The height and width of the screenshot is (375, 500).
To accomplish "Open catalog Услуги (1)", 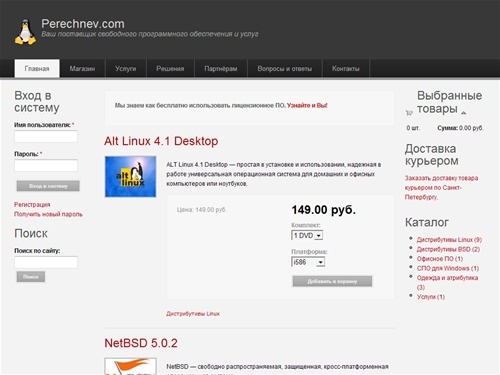I will pos(431,297).
